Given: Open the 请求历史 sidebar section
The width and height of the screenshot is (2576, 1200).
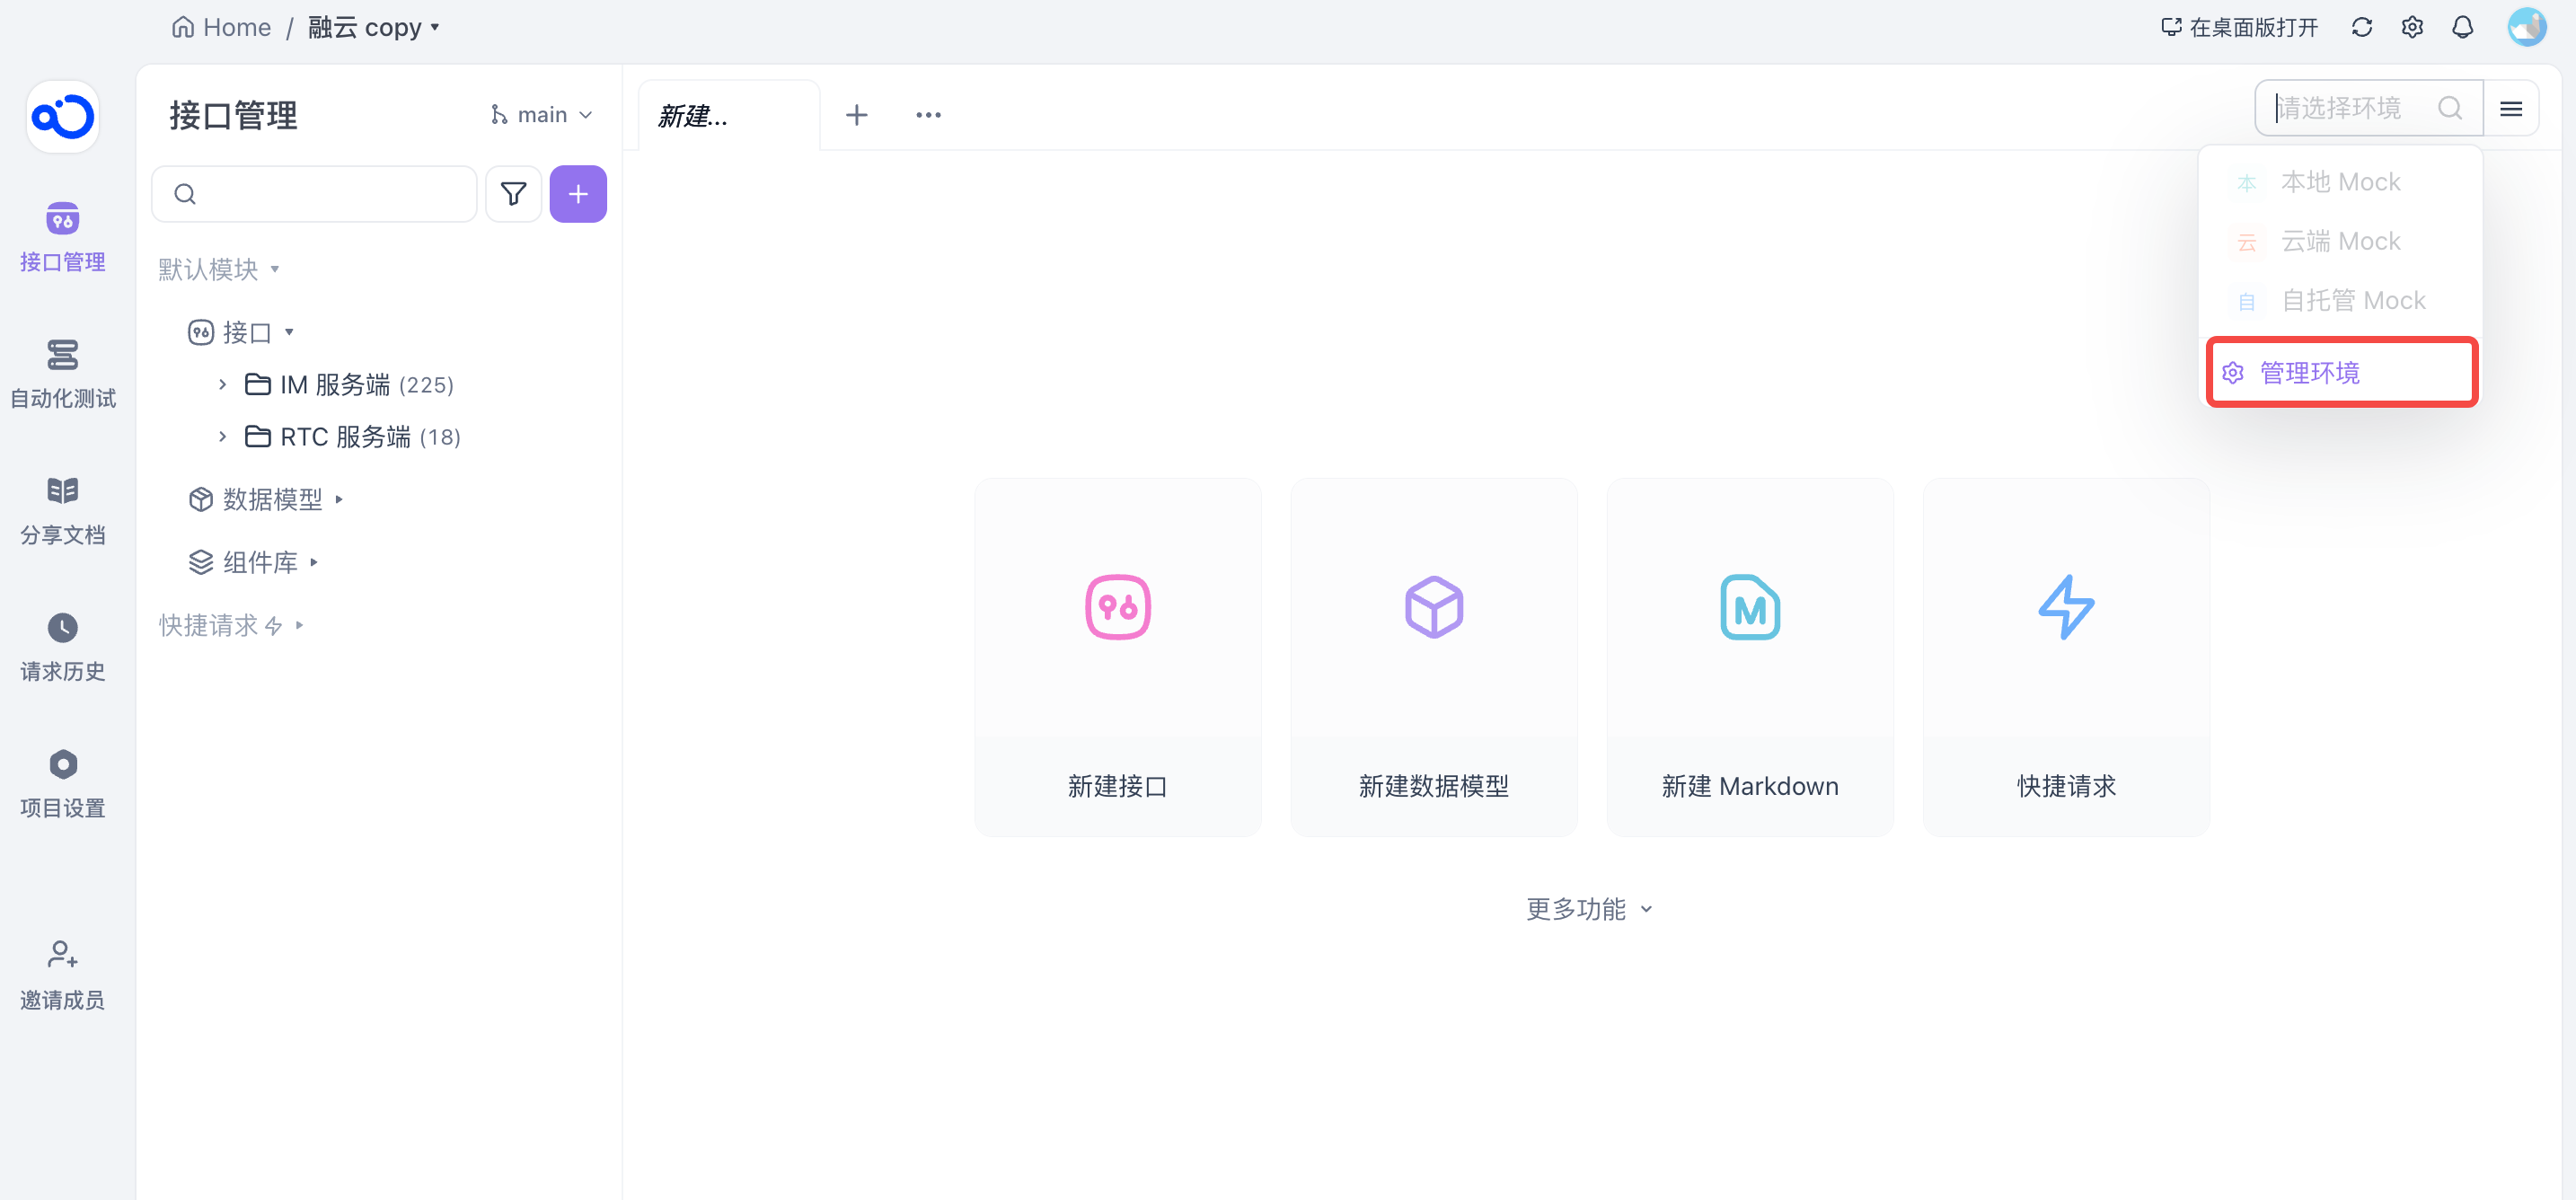Looking at the screenshot, I should pos(62,648).
